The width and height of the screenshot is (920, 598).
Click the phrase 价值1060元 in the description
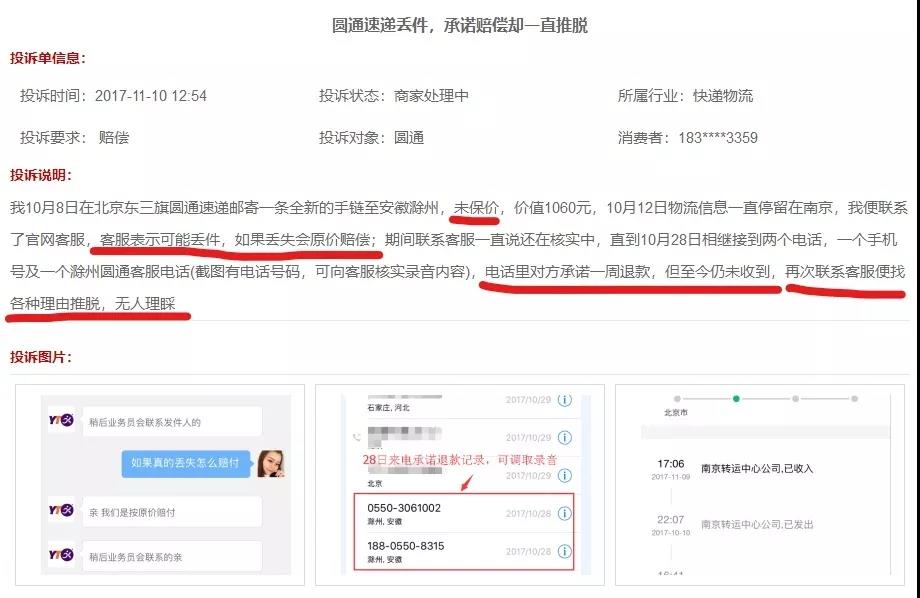(553, 208)
